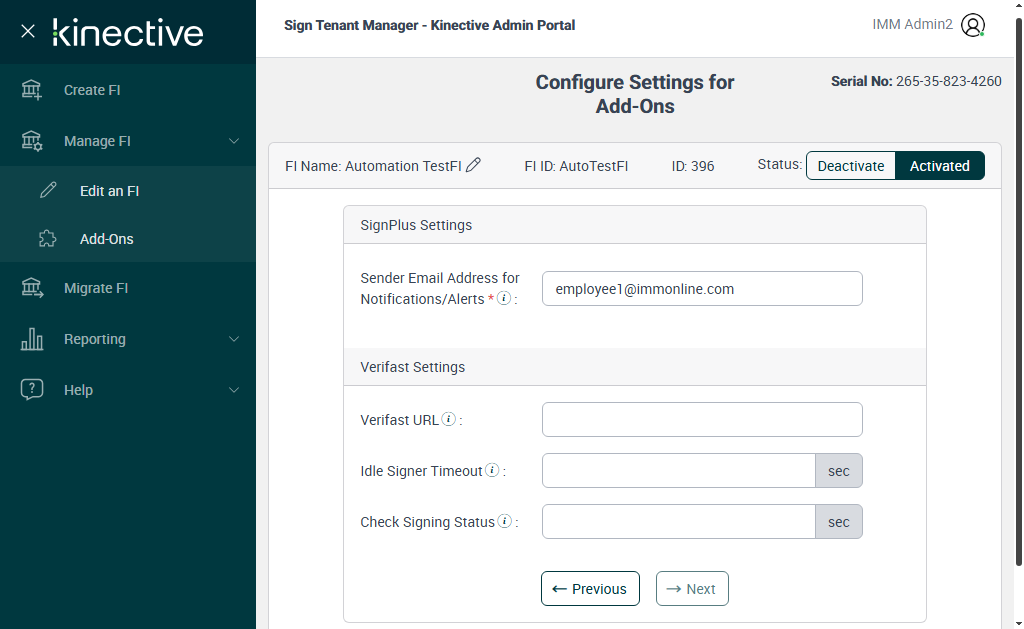Expand the Help menu chevron
The height and width of the screenshot is (629, 1024).
234,390
